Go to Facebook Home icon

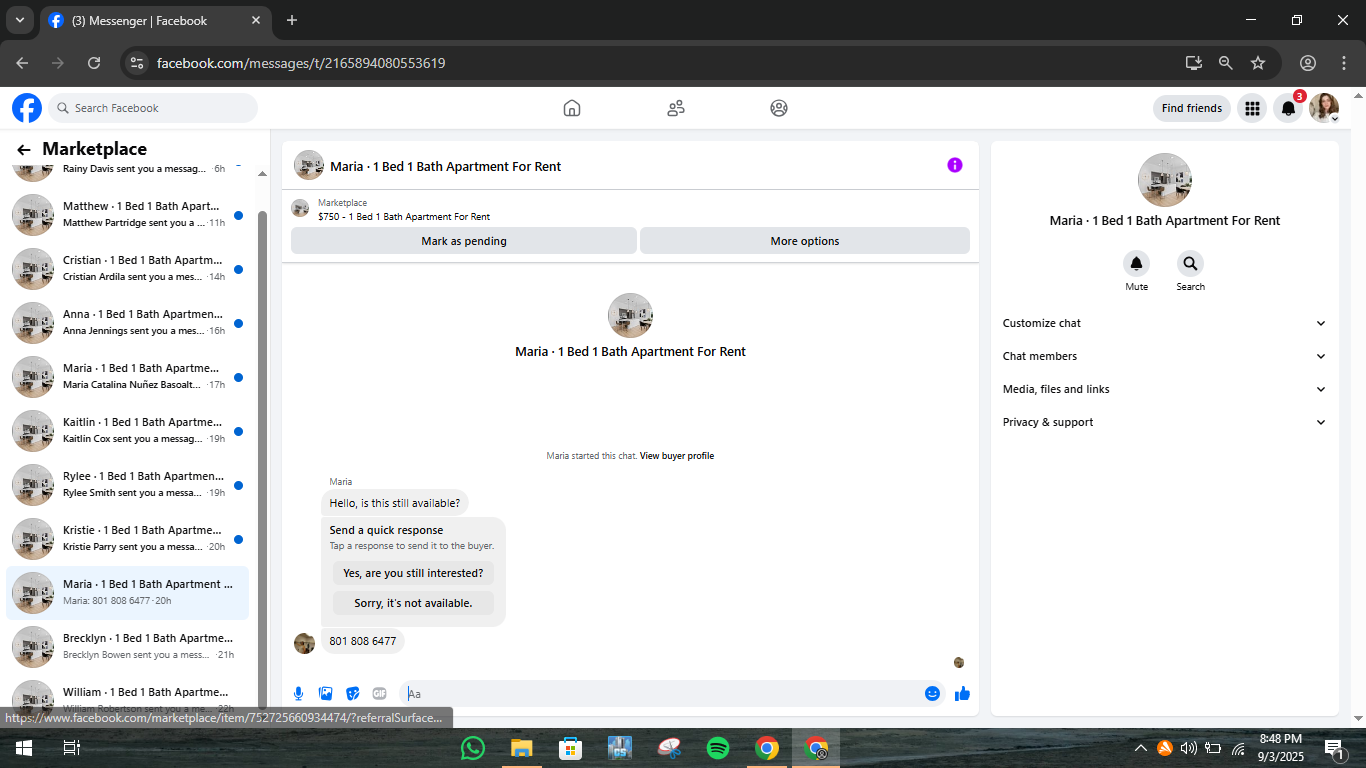tap(572, 108)
